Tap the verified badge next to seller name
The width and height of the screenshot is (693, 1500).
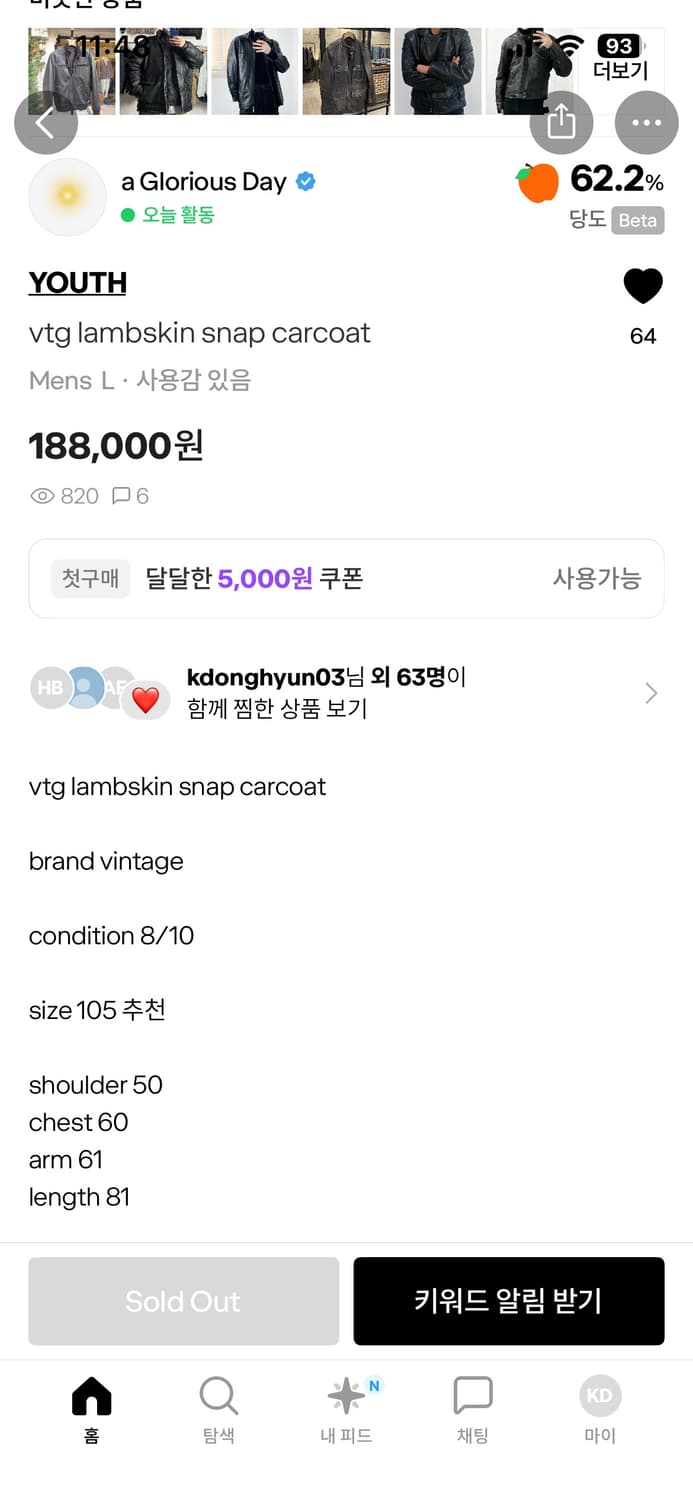coord(306,182)
